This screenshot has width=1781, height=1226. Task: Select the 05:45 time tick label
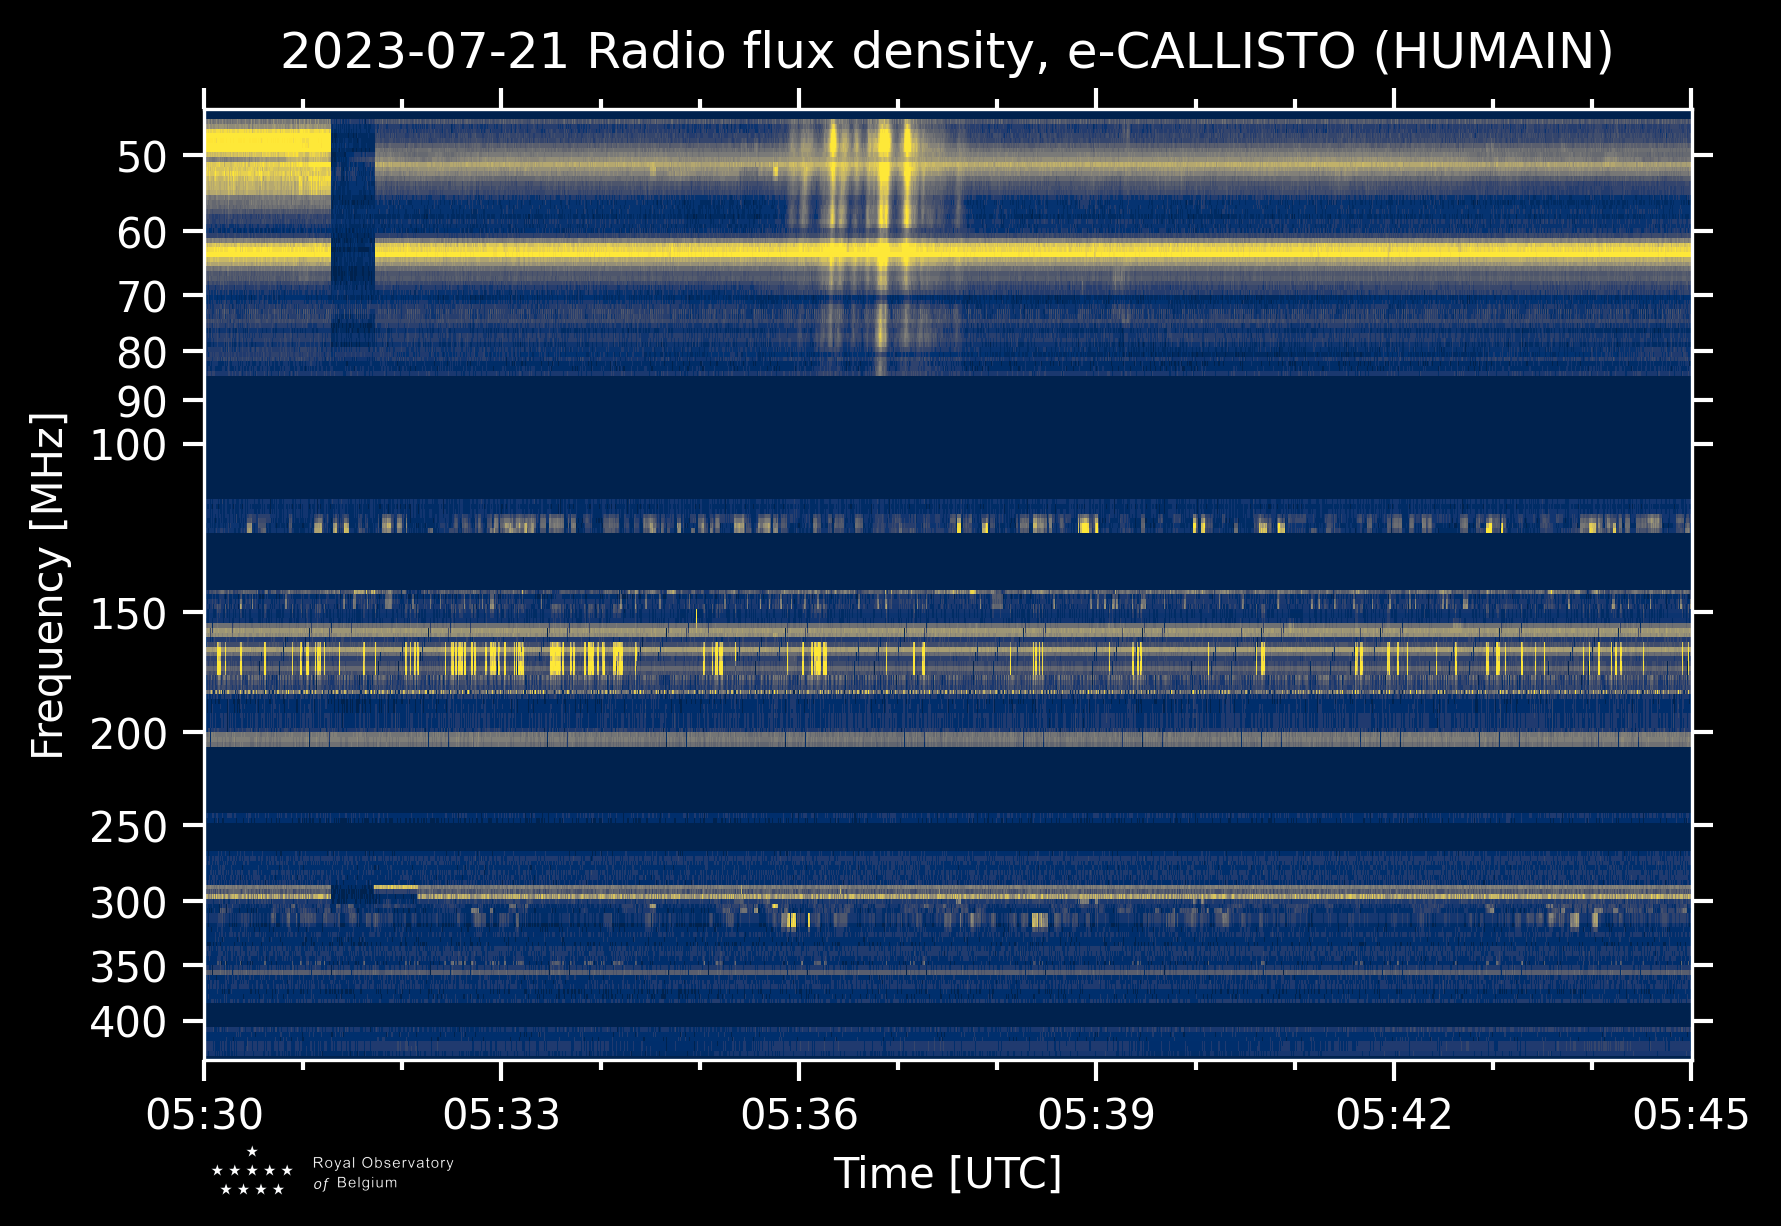pyautogui.click(x=1690, y=1114)
